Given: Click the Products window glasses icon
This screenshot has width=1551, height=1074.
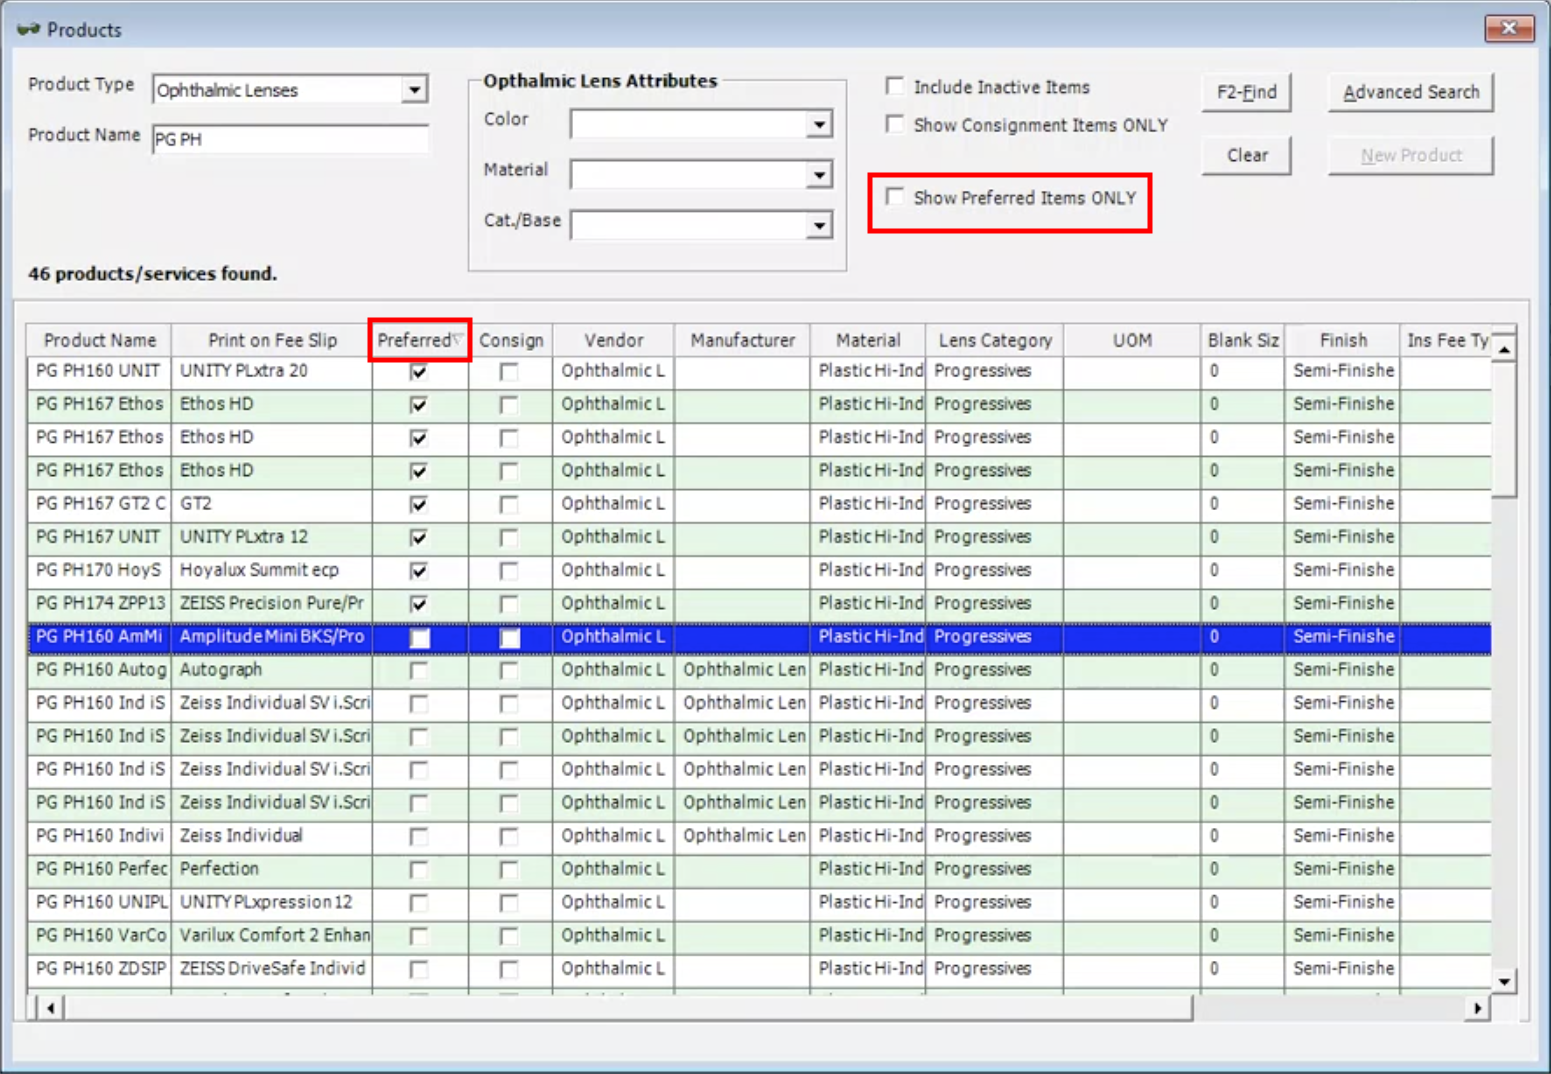Looking at the screenshot, I should (28, 29).
